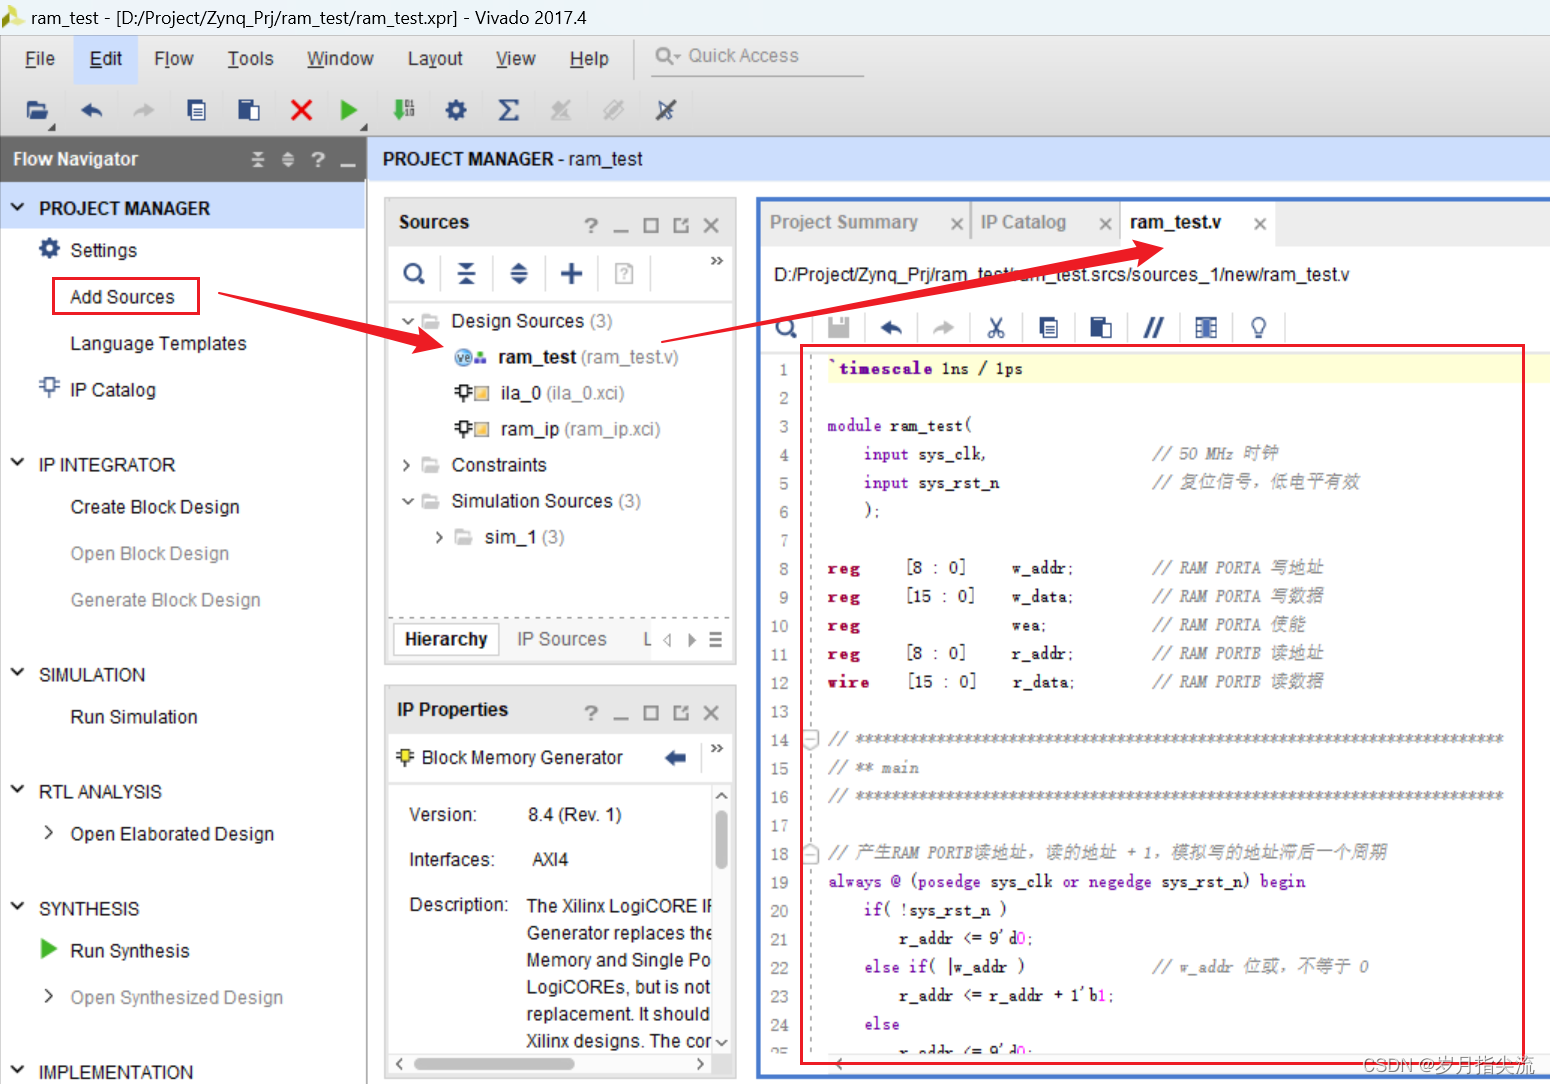Switch to the Project Summary tab

click(844, 222)
